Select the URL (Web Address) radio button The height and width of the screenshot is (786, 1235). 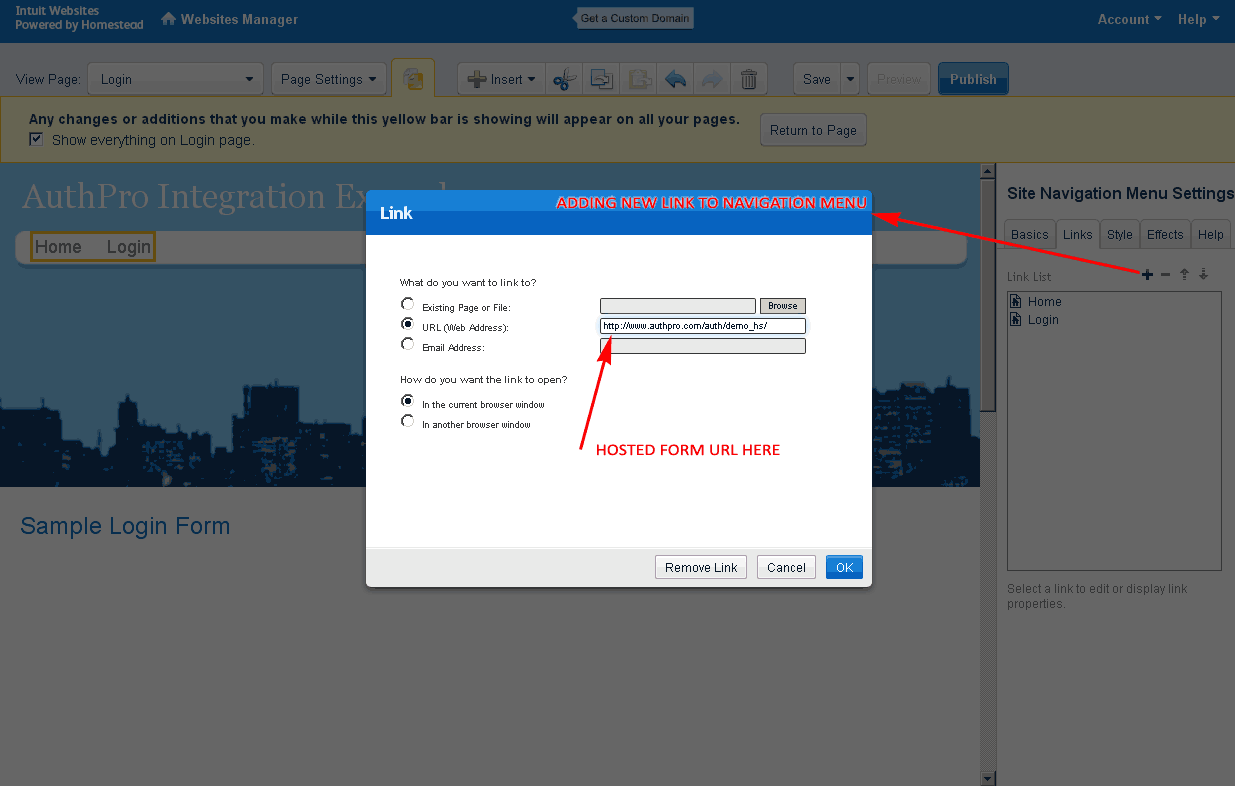tap(407, 324)
